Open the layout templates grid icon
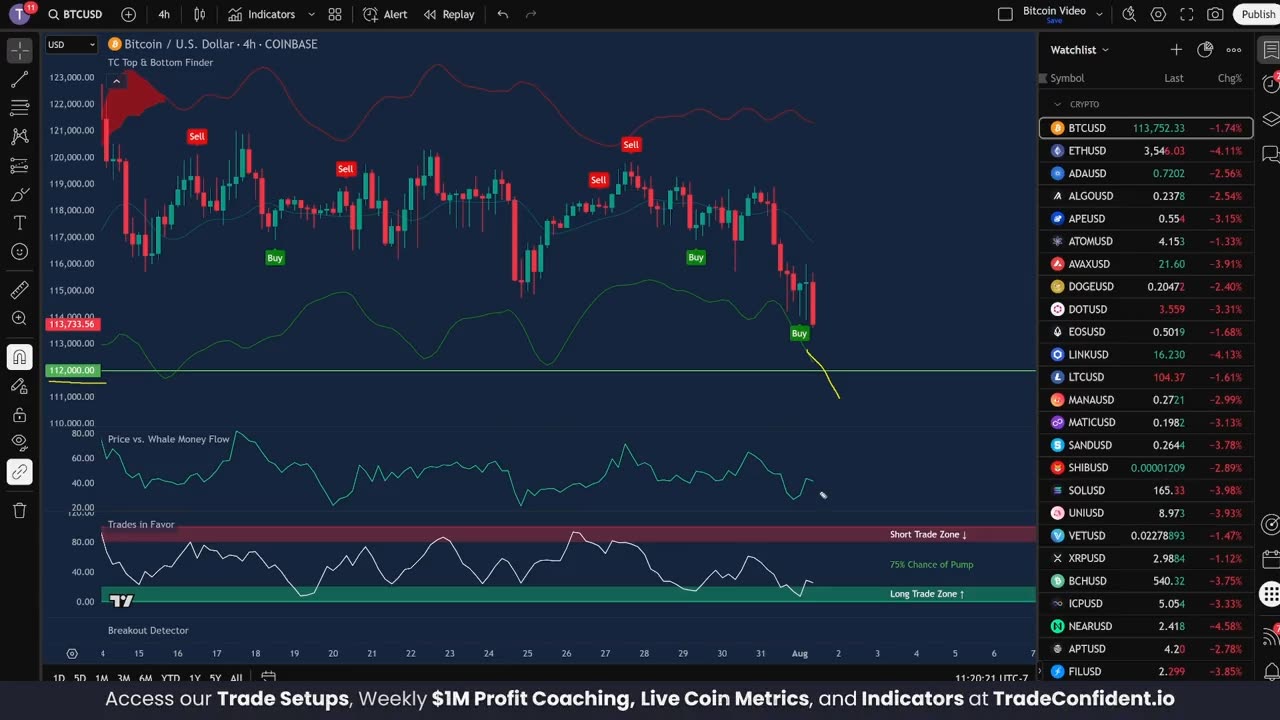The width and height of the screenshot is (1280, 720). [335, 14]
